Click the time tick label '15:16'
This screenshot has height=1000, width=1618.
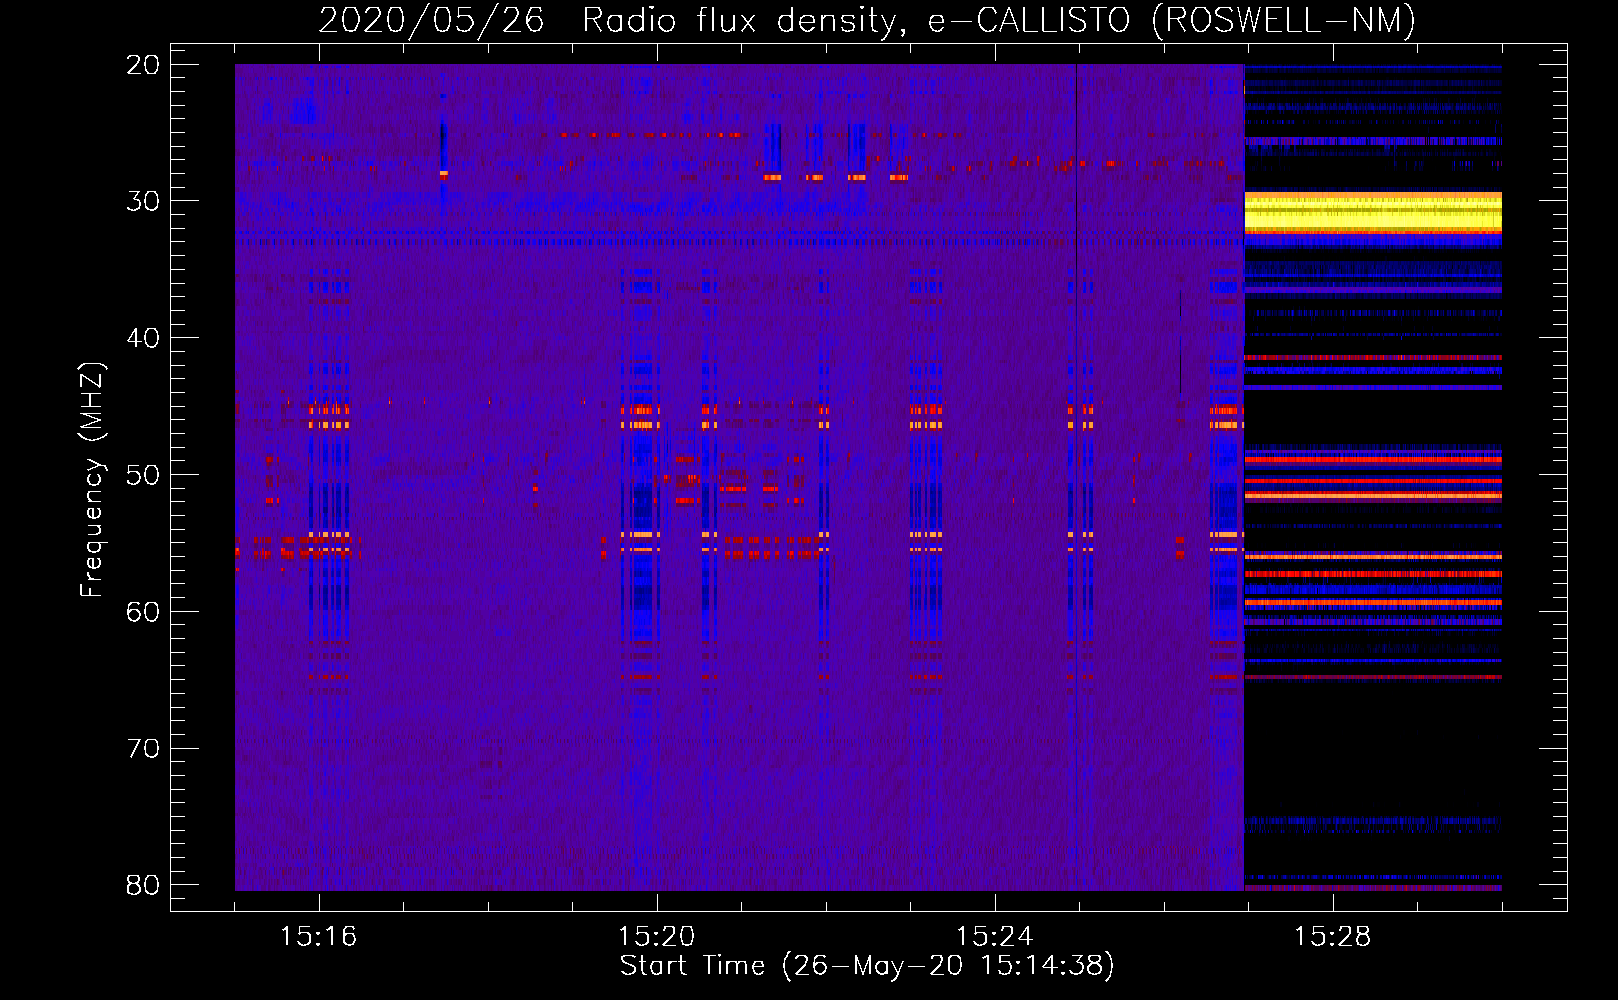[318, 937]
